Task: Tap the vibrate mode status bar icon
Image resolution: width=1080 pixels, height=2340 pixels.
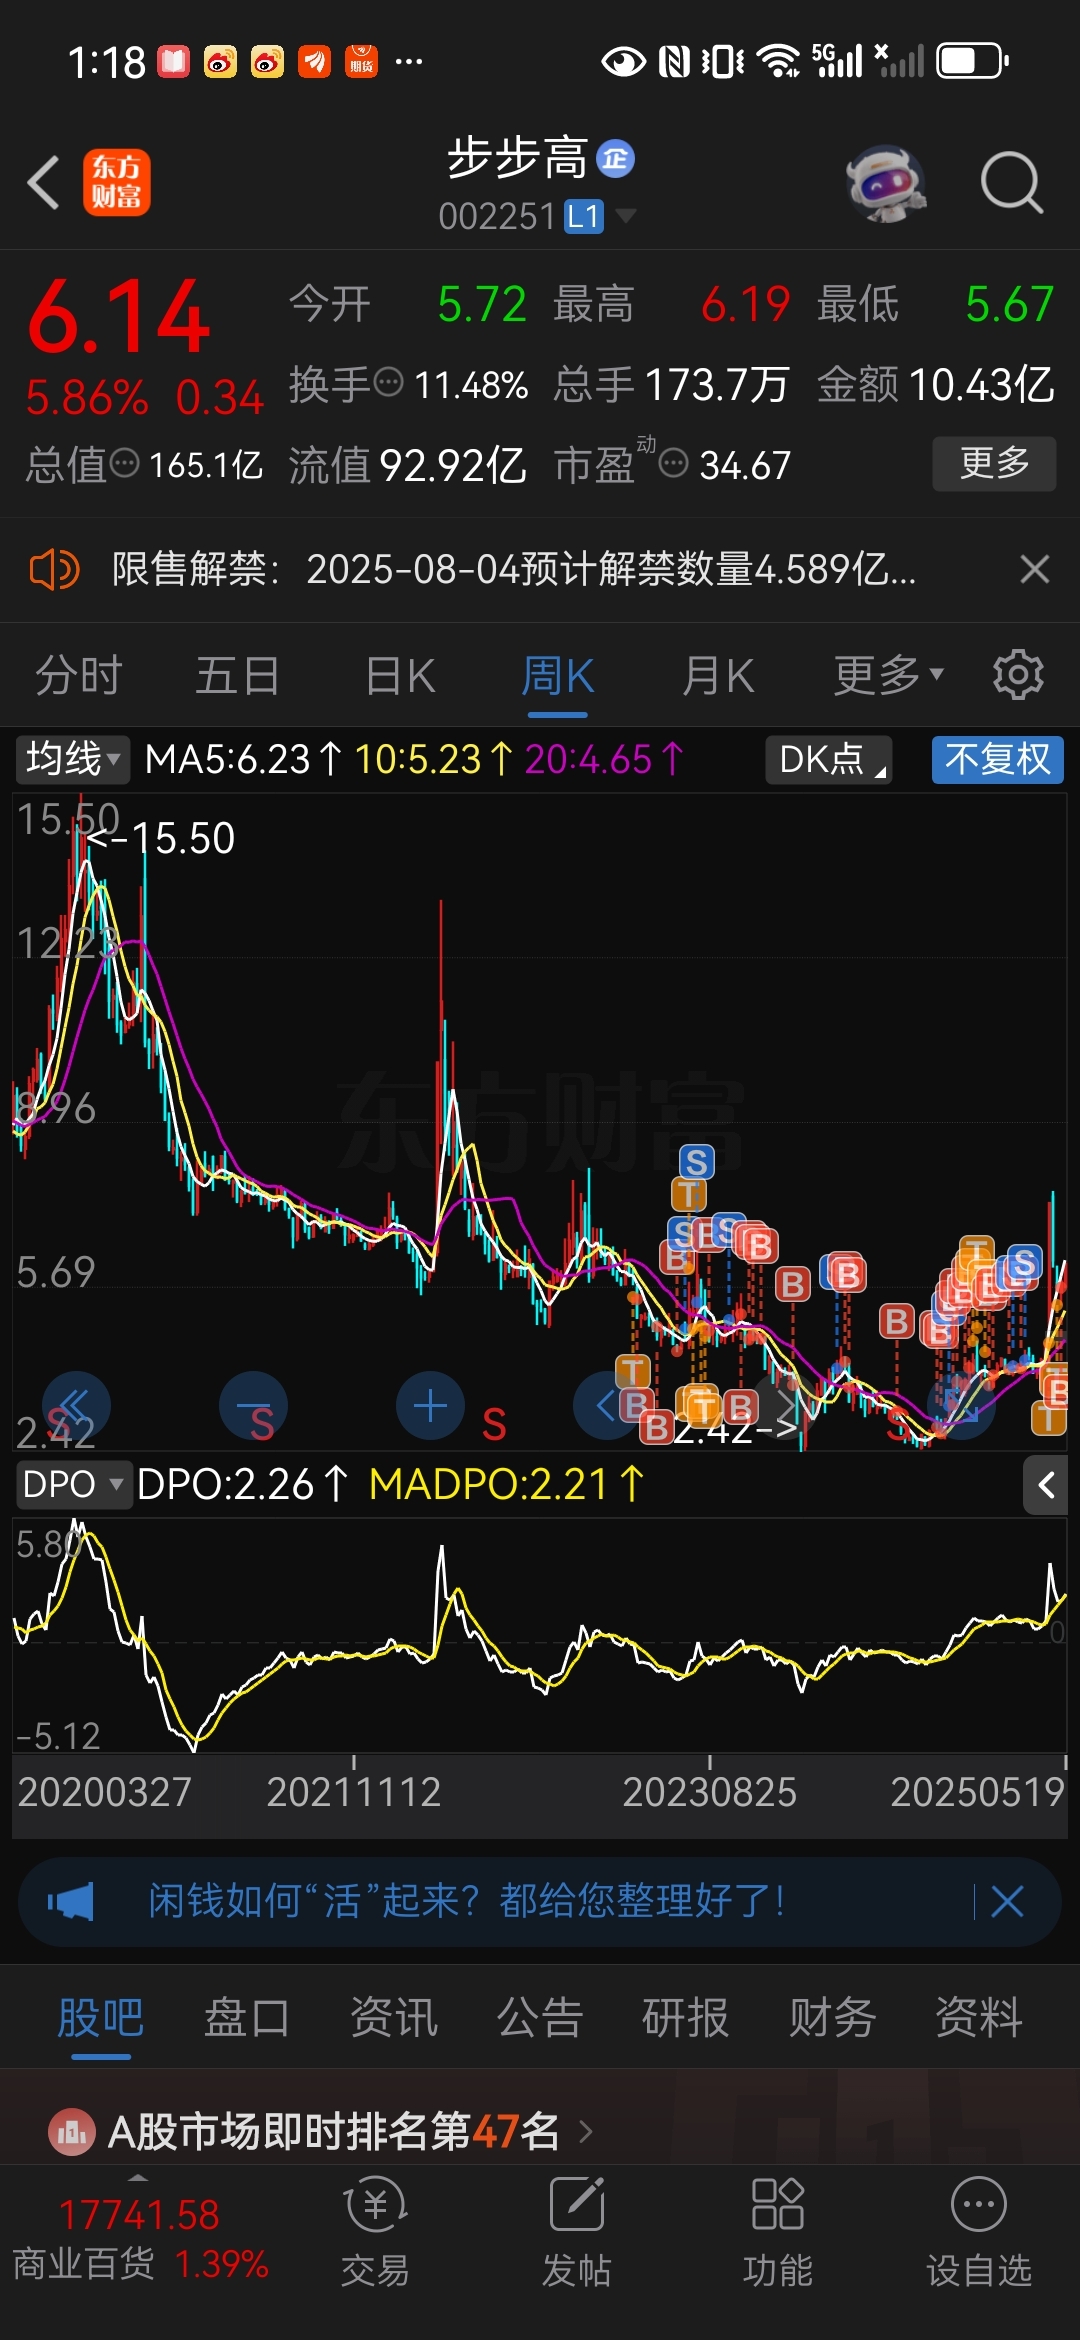Action: (723, 61)
